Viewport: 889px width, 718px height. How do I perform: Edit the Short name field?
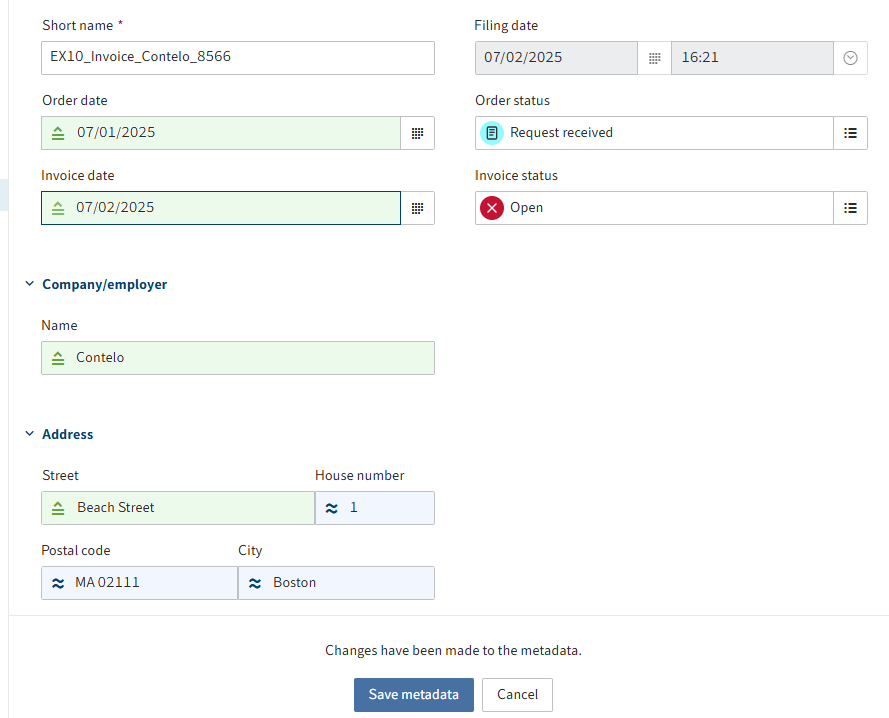click(238, 58)
